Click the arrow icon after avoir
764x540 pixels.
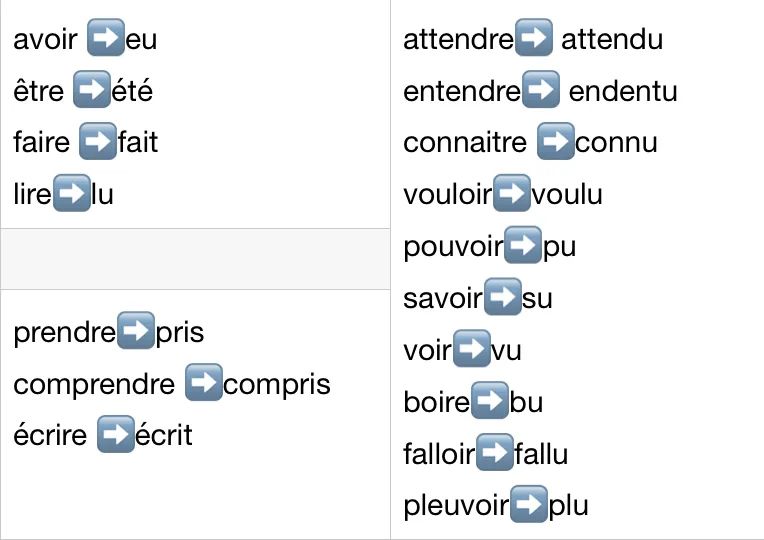[x=106, y=38]
